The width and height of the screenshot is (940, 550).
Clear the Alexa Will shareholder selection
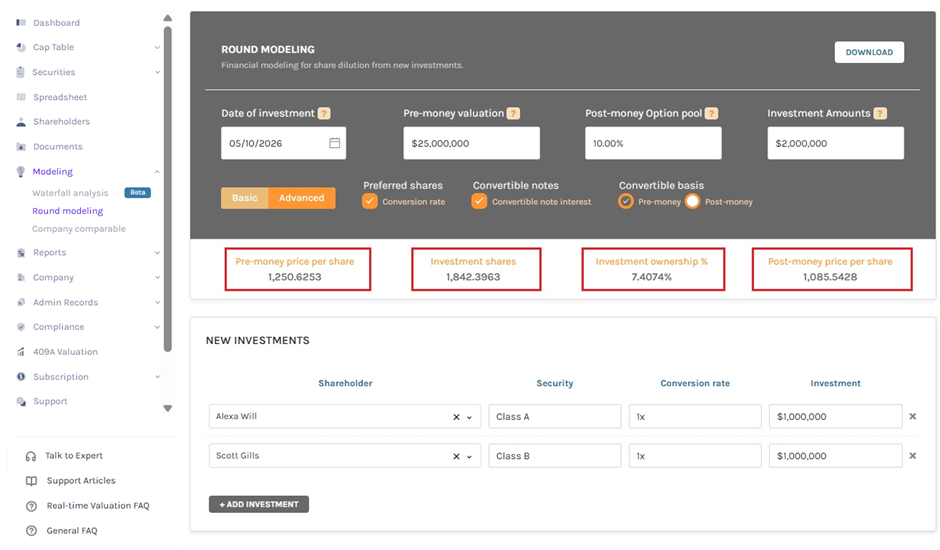click(x=456, y=417)
